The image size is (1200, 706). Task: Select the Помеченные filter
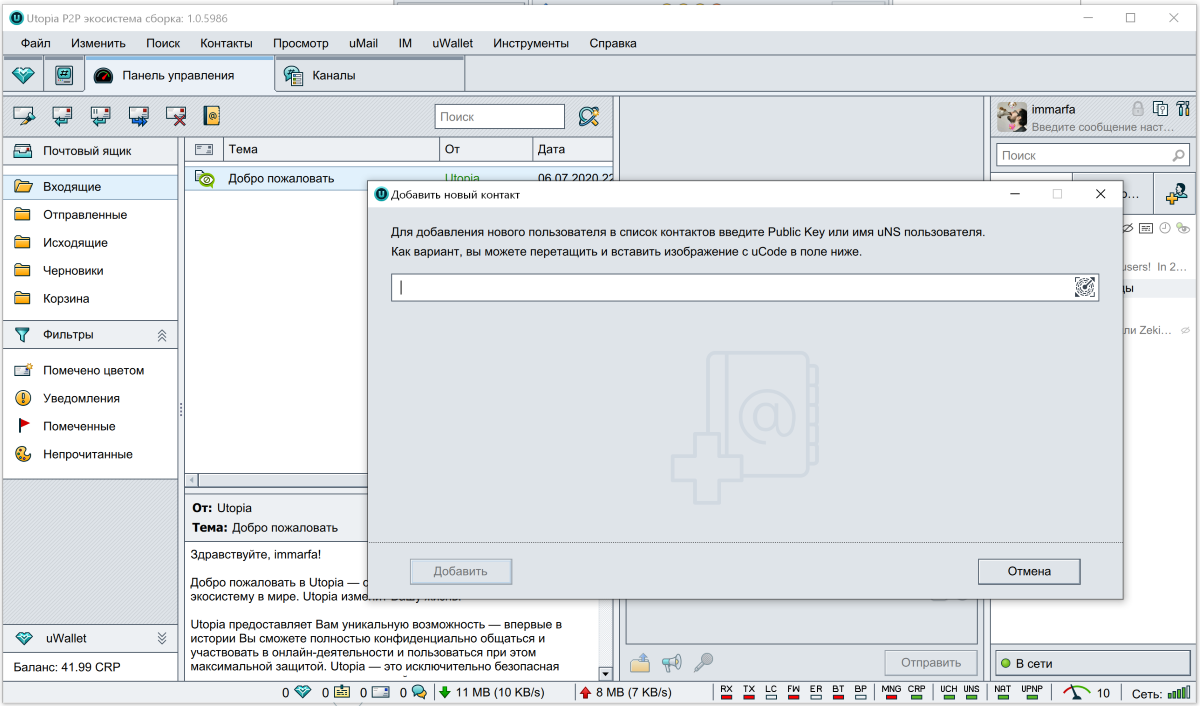click(x=90, y=426)
